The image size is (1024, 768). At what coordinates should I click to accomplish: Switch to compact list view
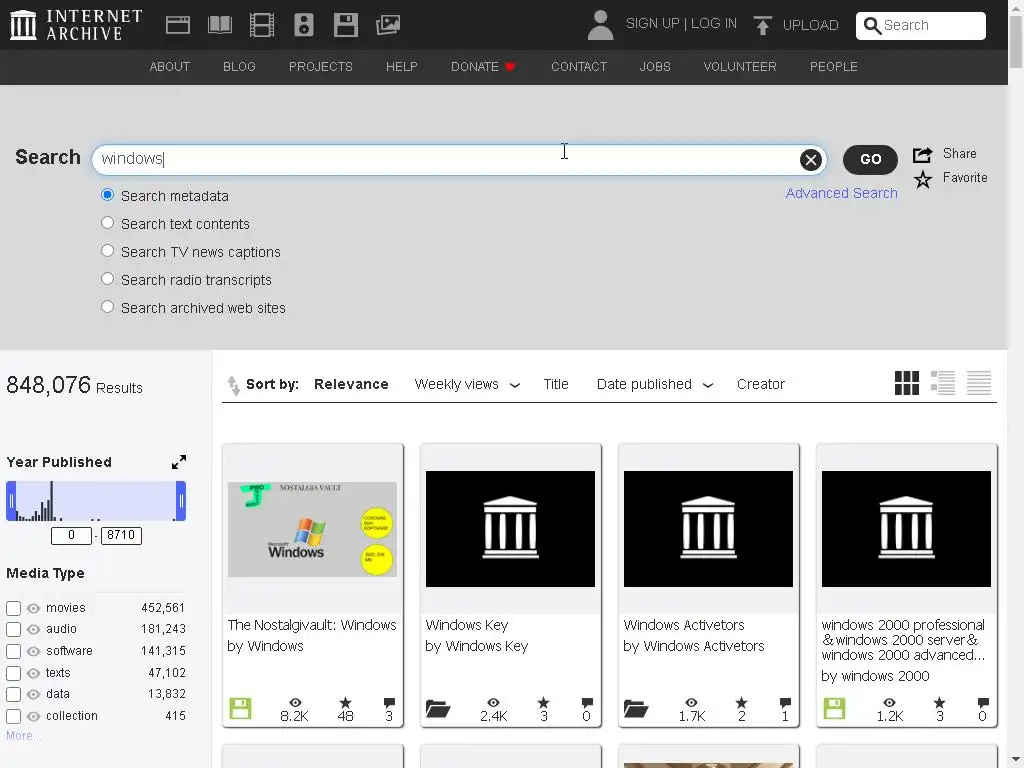point(978,383)
